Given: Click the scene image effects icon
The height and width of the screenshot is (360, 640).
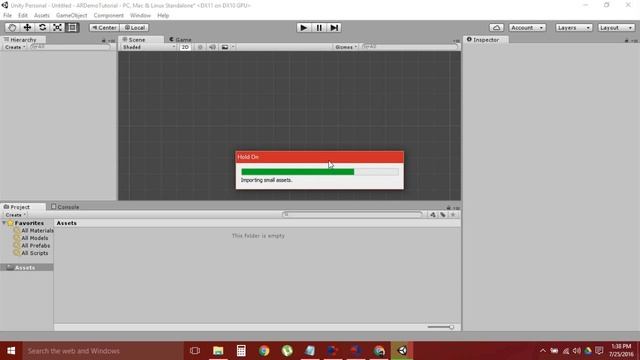Looking at the screenshot, I should [224, 47].
